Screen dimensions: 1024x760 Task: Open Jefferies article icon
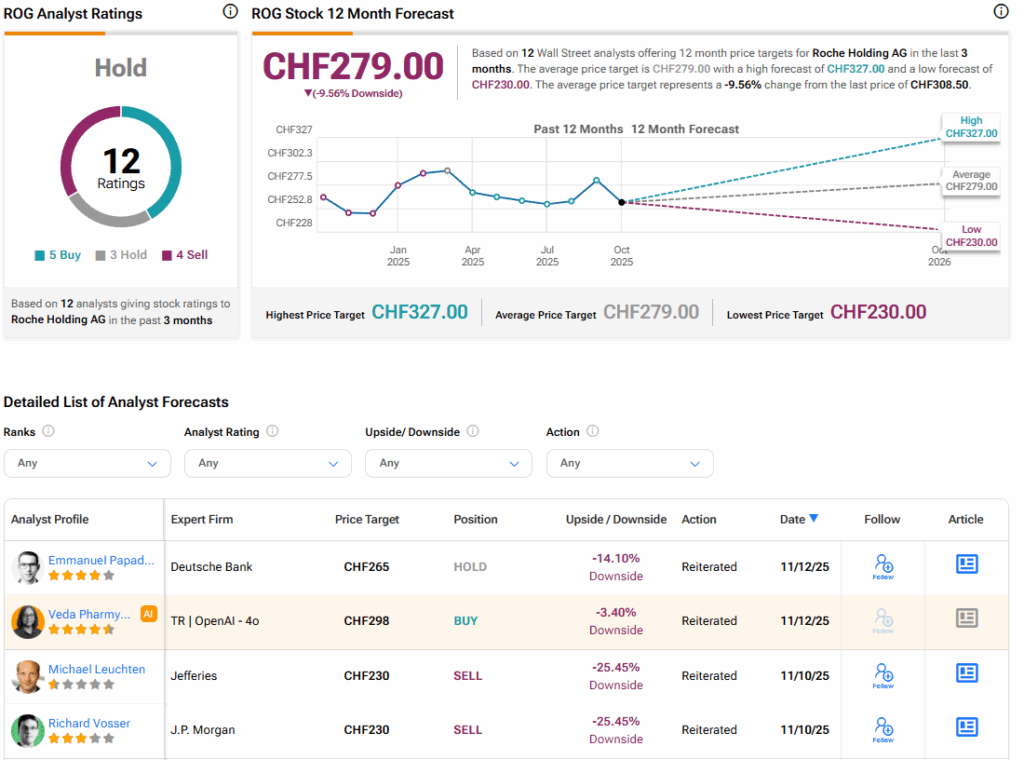(966, 673)
